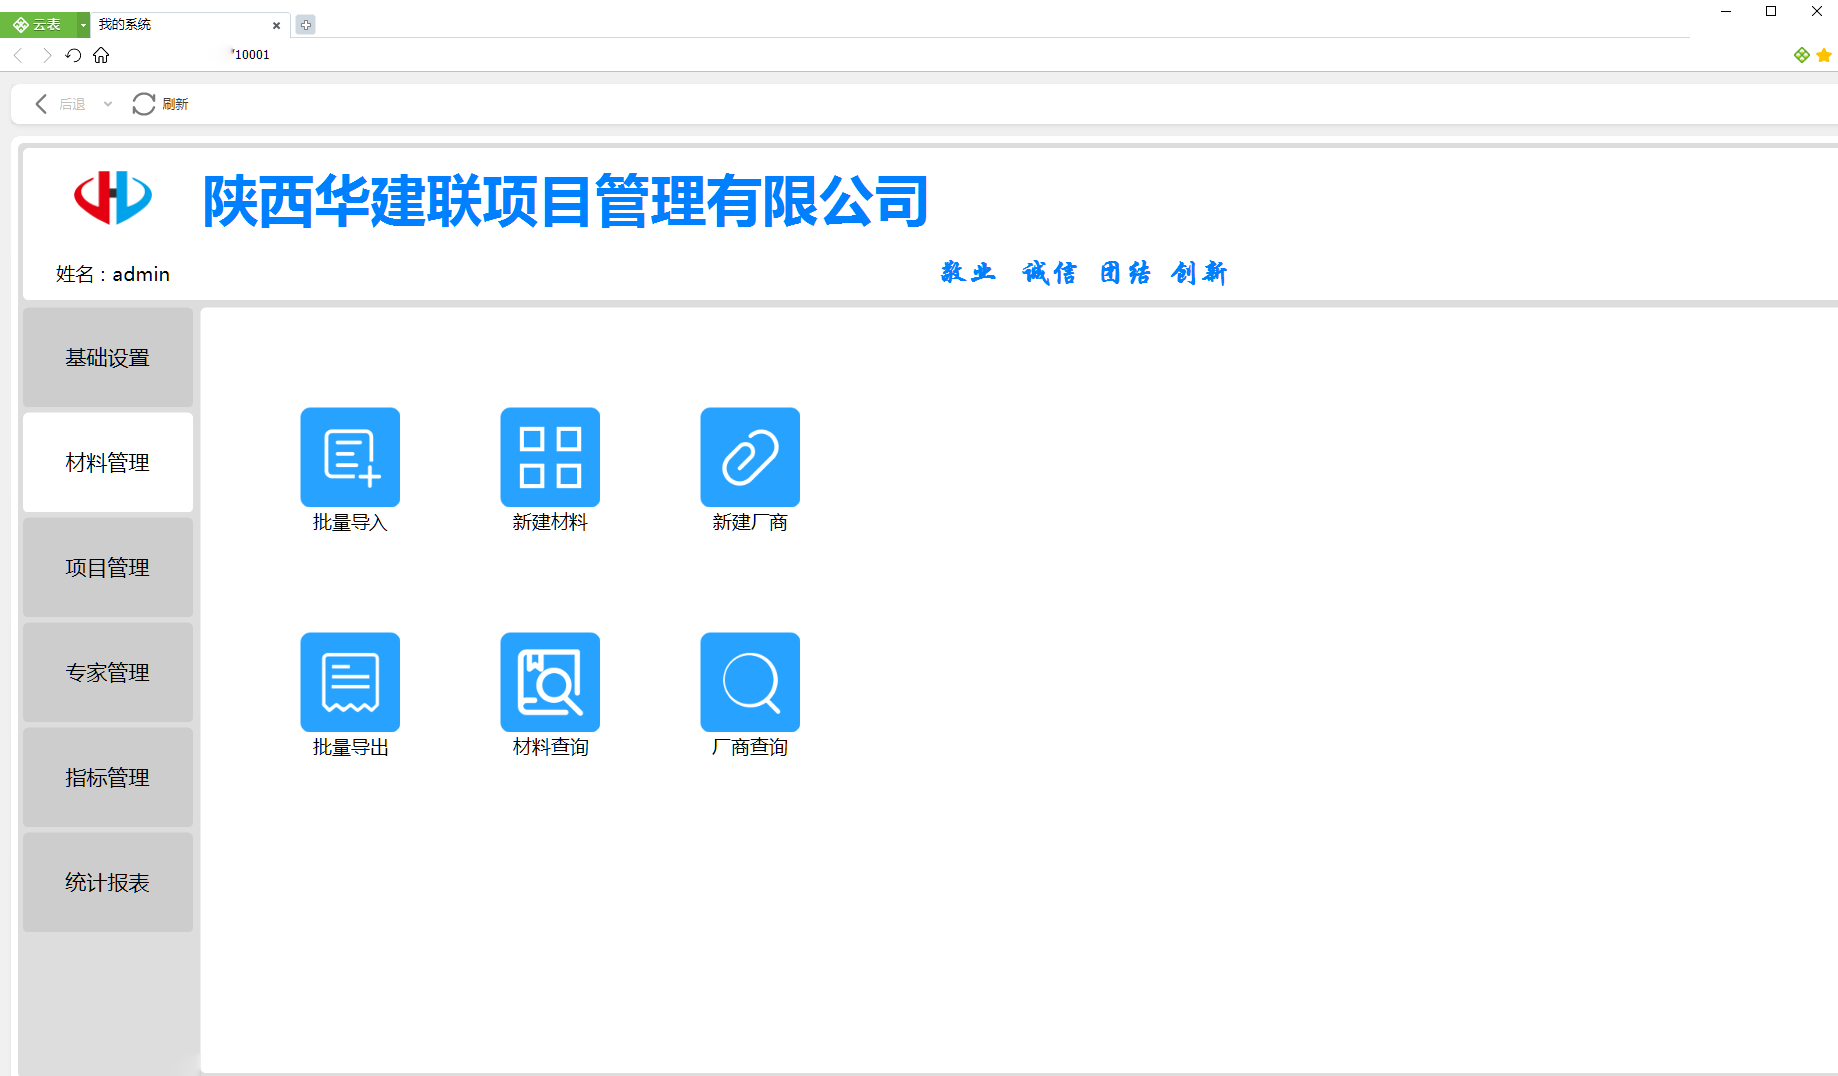
Task: Open the 厂商查询 vendor search icon
Action: pos(750,682)
